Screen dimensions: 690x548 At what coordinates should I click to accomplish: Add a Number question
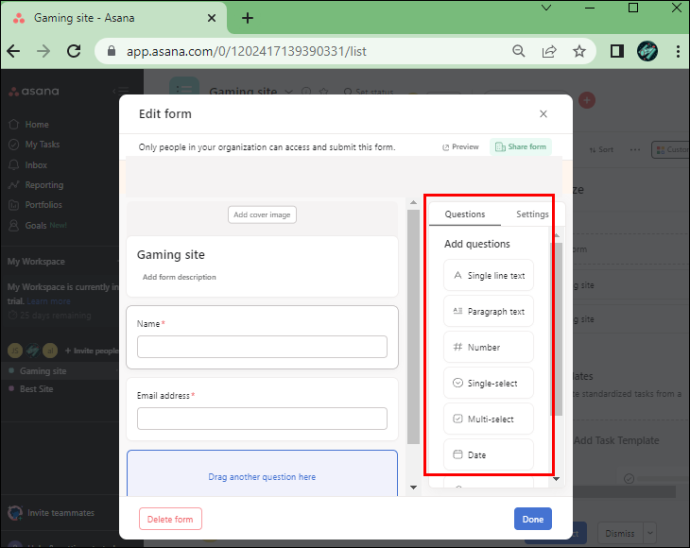[x=488, y=347]
